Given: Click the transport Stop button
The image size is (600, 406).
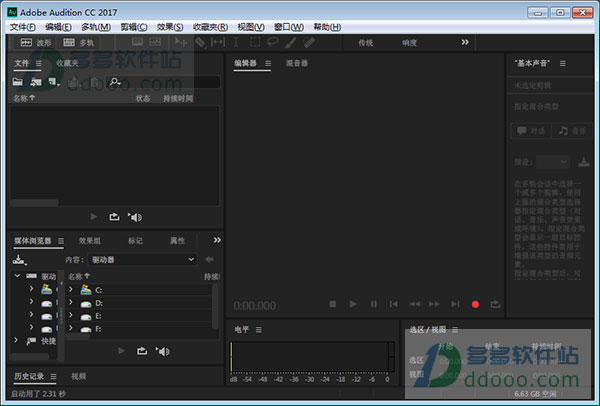Looking at the screenshot, I should click(333, 304).
